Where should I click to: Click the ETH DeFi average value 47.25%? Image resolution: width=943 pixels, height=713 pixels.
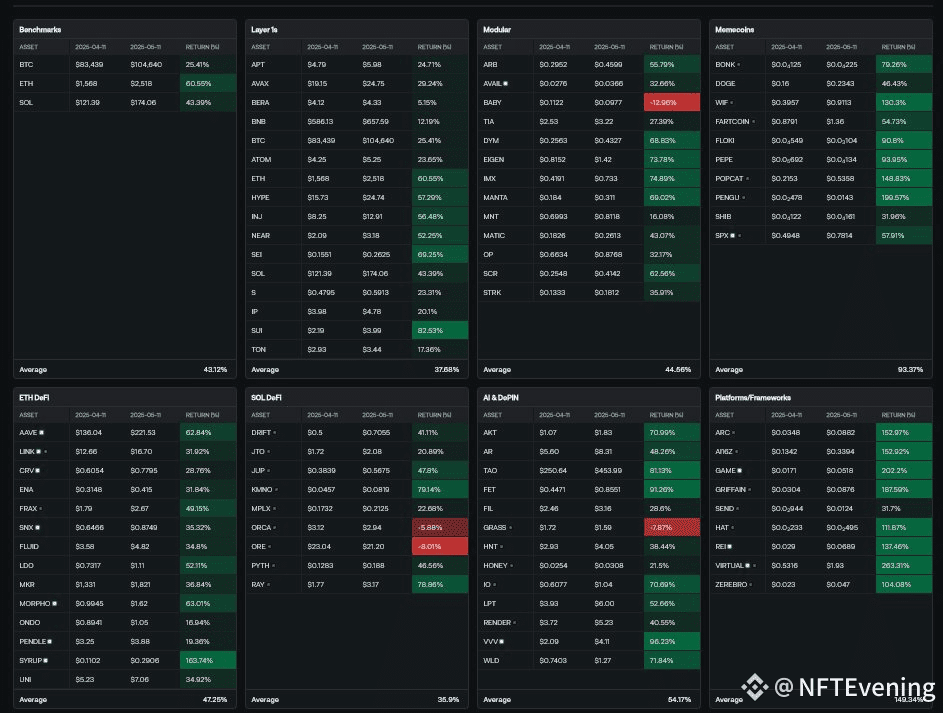pos(215,700)
